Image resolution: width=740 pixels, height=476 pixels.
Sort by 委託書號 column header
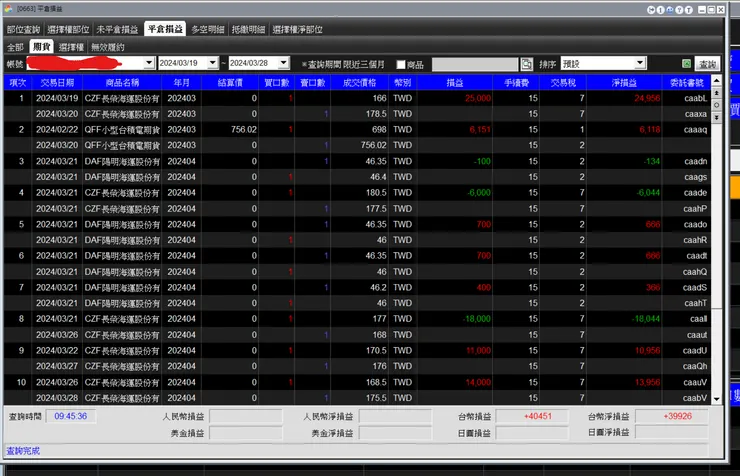(687, 83)
